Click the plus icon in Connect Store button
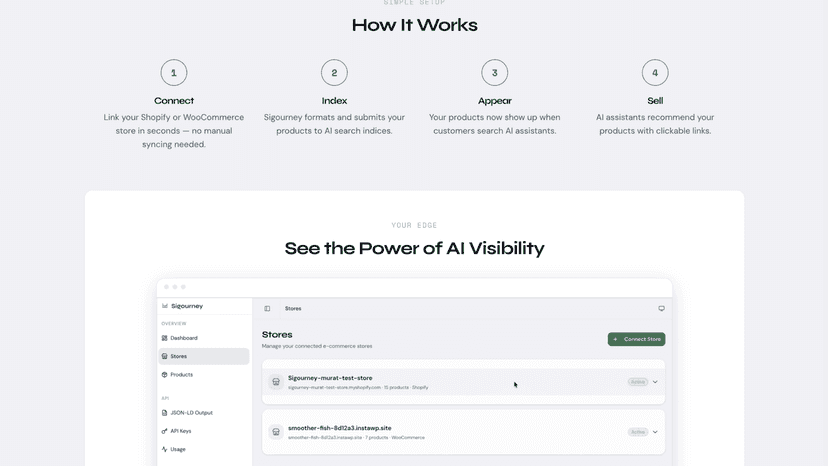Screen dimensions: 828x466 (615, 339)
